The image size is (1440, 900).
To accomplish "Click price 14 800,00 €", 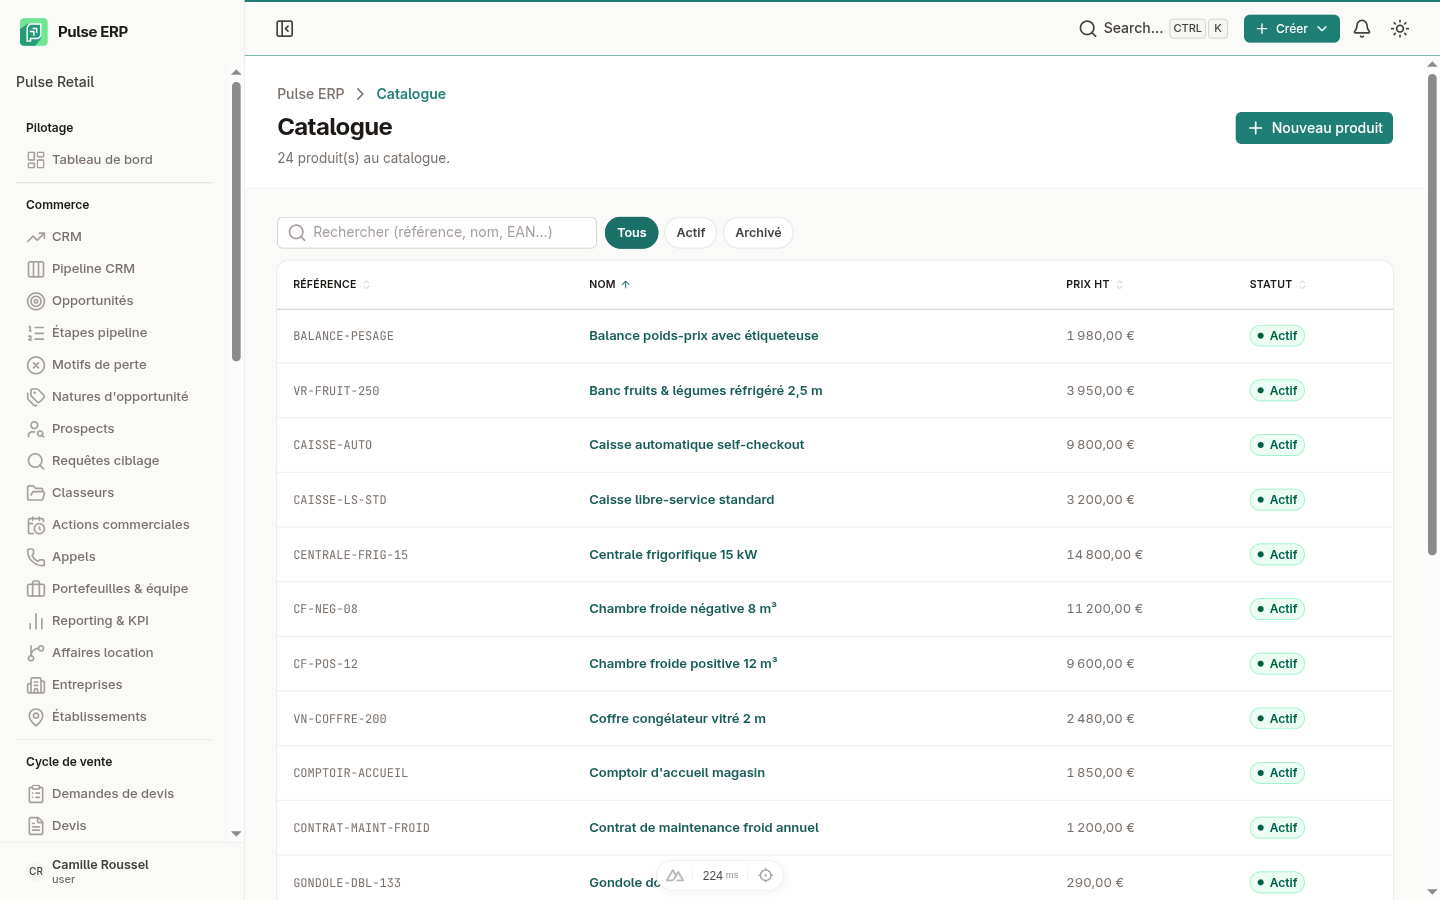I will pos(1105,555).
